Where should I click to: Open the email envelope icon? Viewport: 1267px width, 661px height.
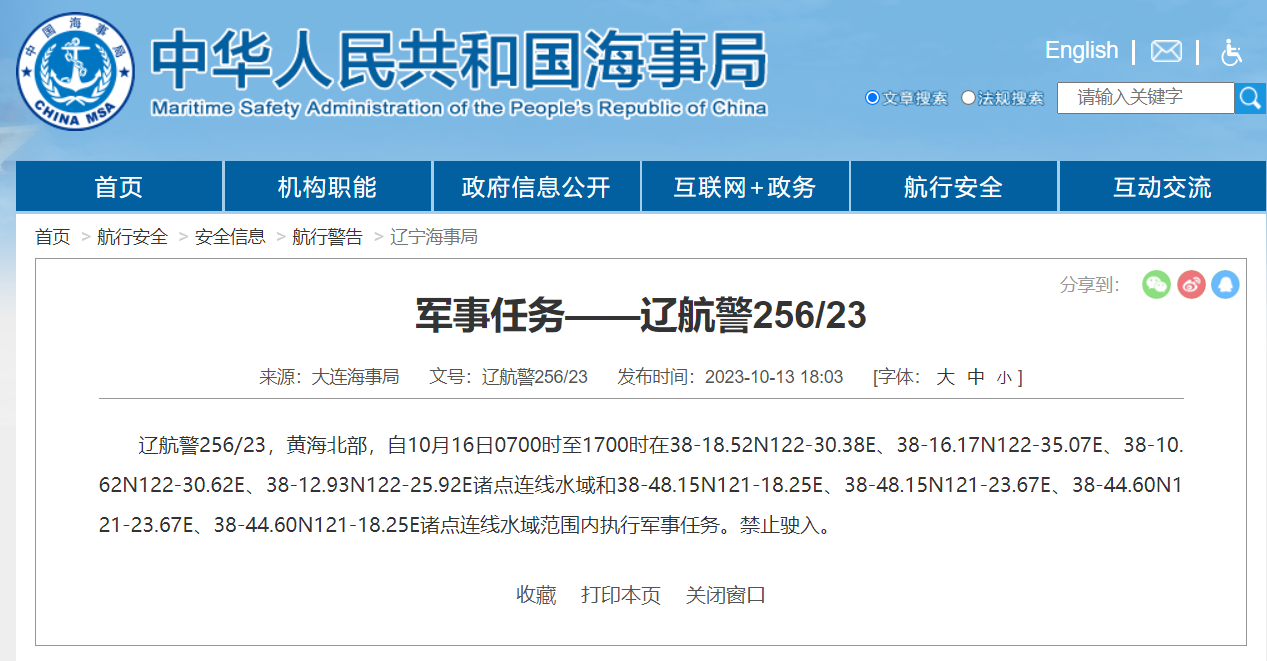1166,51
